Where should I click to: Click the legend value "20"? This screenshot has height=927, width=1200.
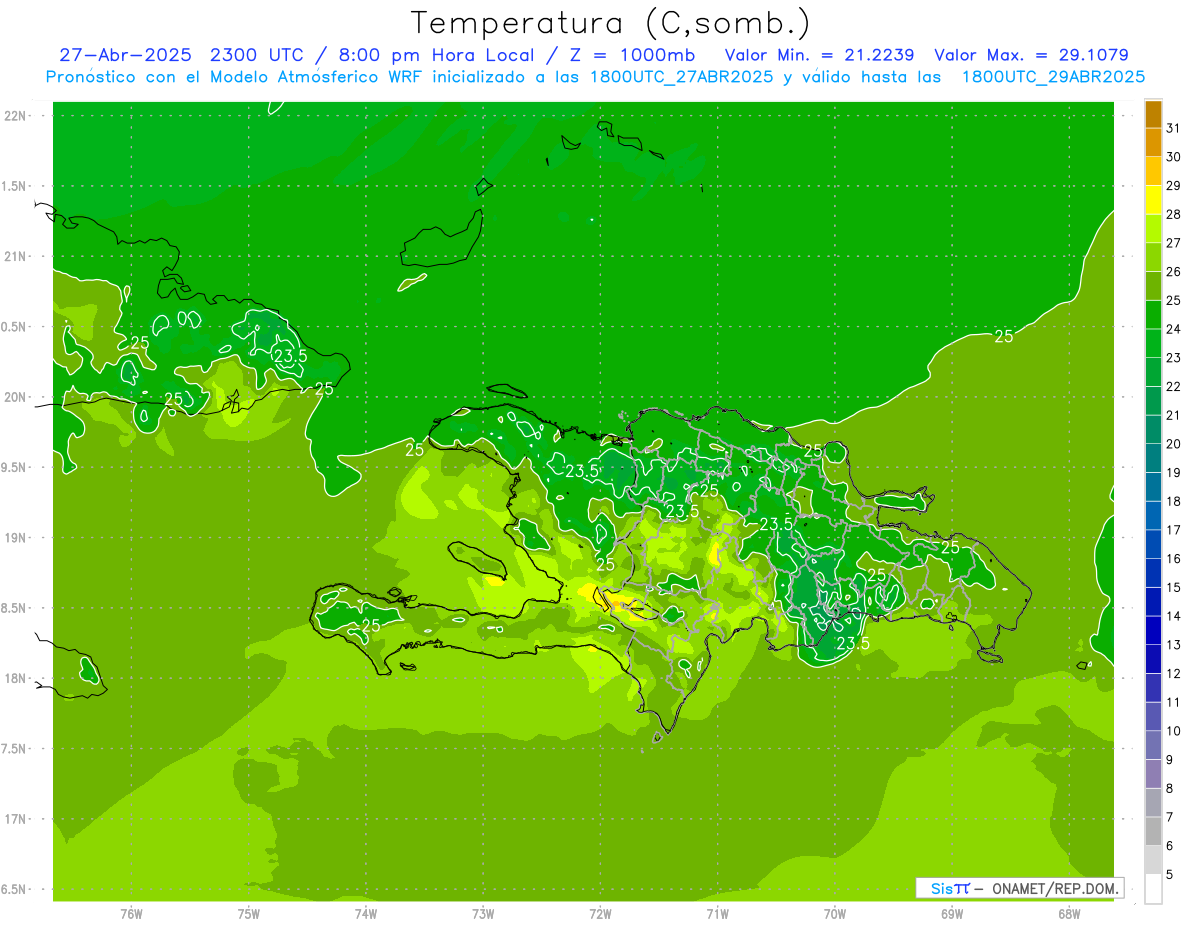pos(1173,444)
